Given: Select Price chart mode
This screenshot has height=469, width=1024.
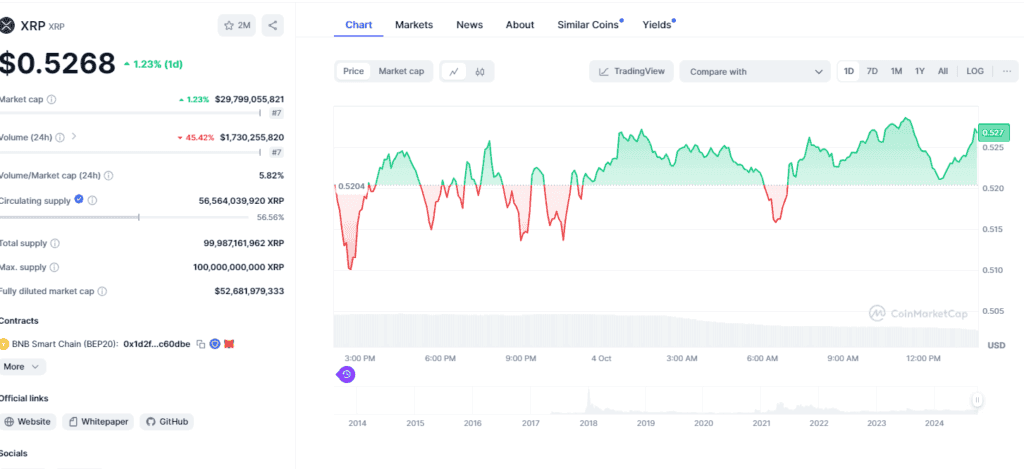Looking at the screenshot, I should 353,71.
